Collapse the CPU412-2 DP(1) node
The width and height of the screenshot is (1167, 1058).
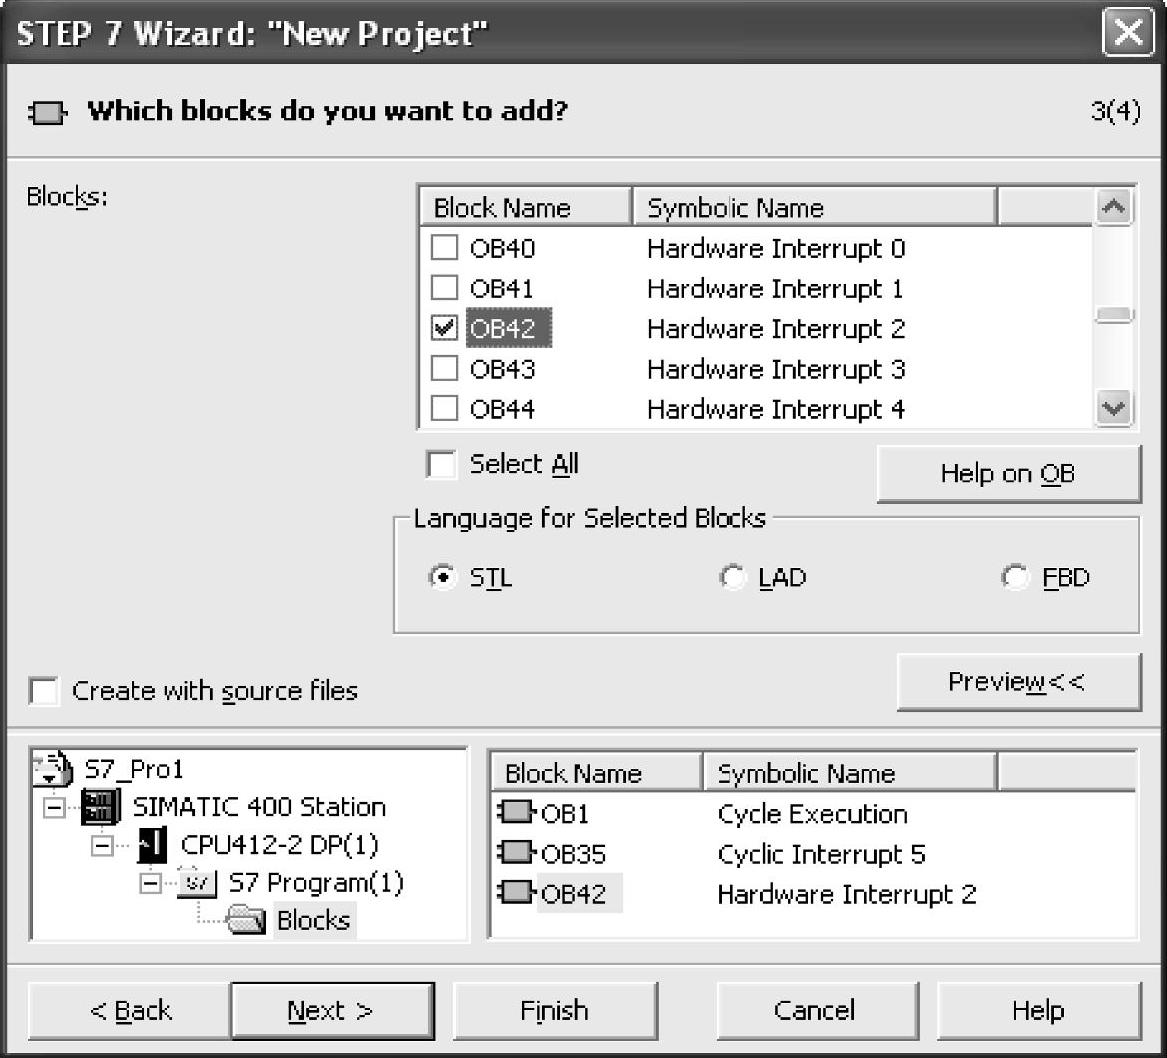[103, 845]
